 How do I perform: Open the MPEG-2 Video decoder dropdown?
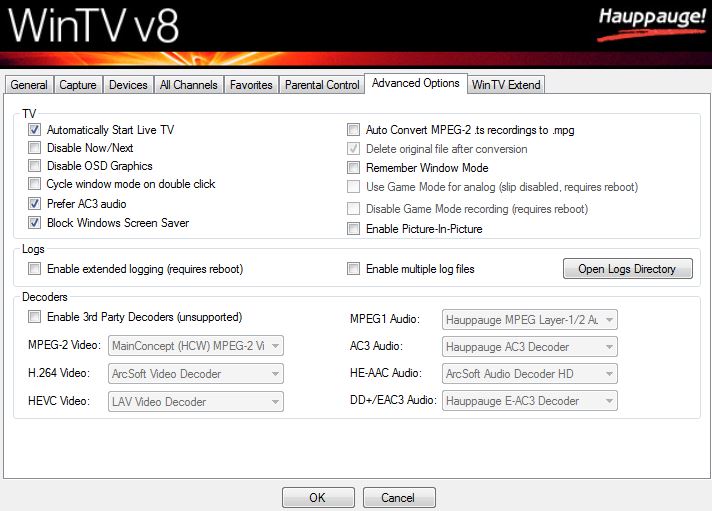pyautogui.click(x=196, y=346)
